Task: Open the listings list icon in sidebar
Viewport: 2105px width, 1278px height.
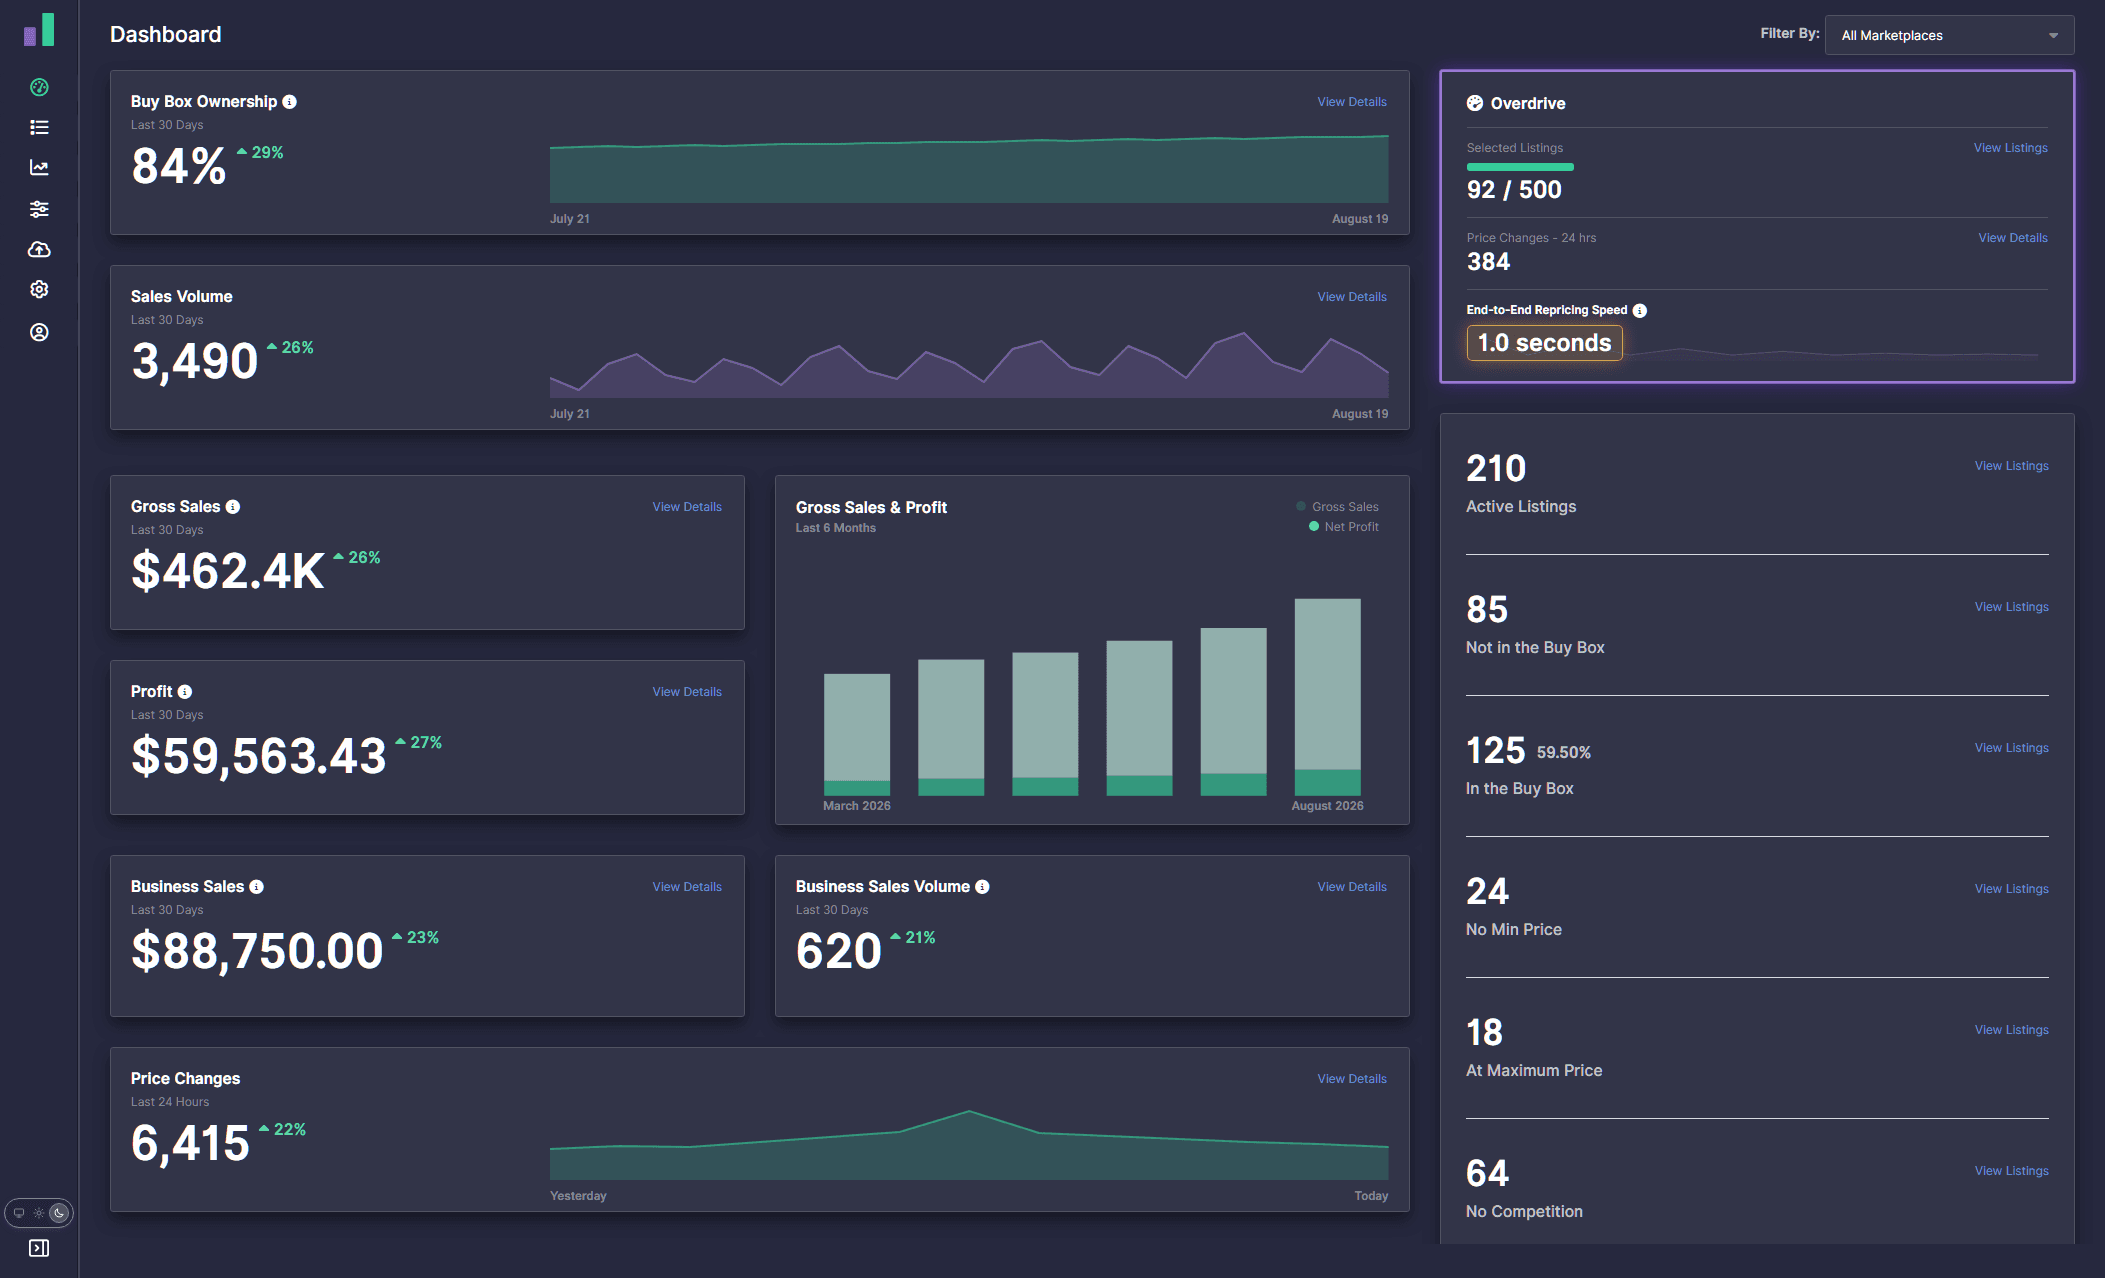Action: coord(39,127)
